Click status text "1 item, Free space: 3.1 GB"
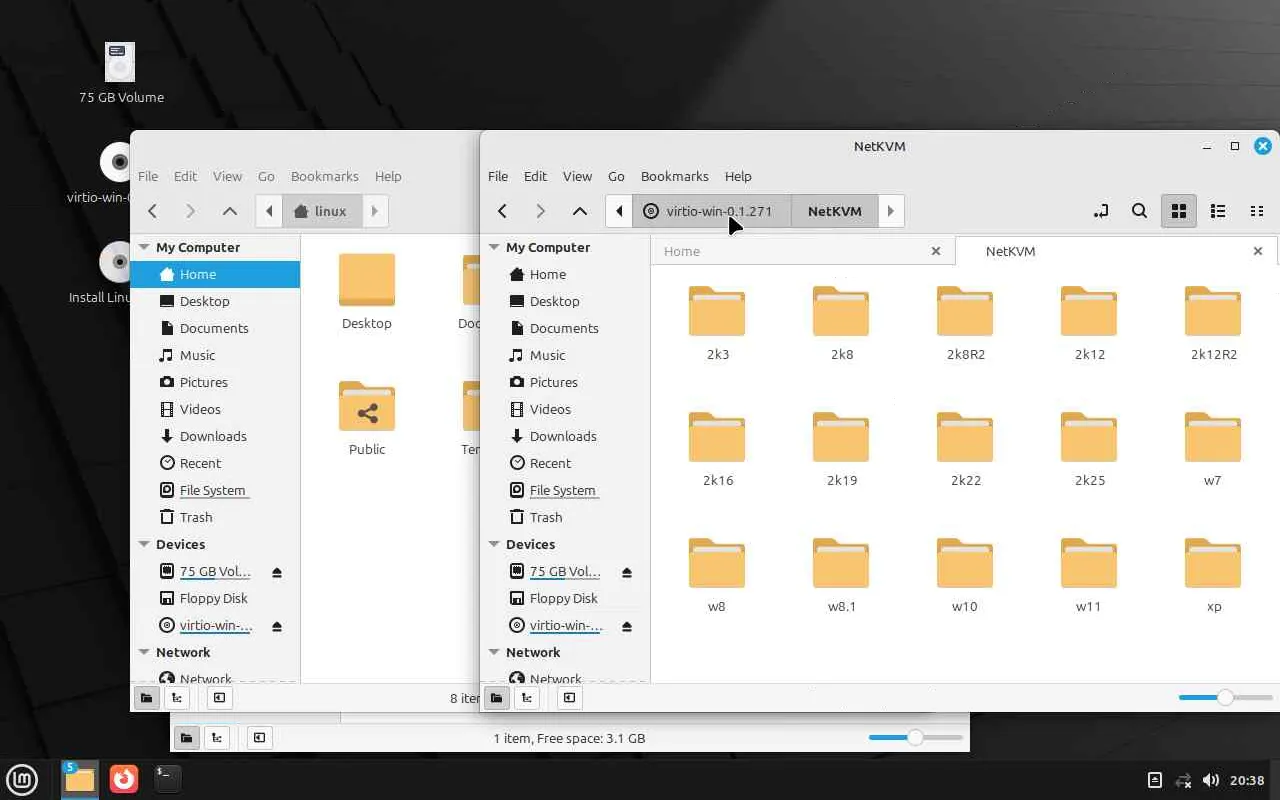 569,738
